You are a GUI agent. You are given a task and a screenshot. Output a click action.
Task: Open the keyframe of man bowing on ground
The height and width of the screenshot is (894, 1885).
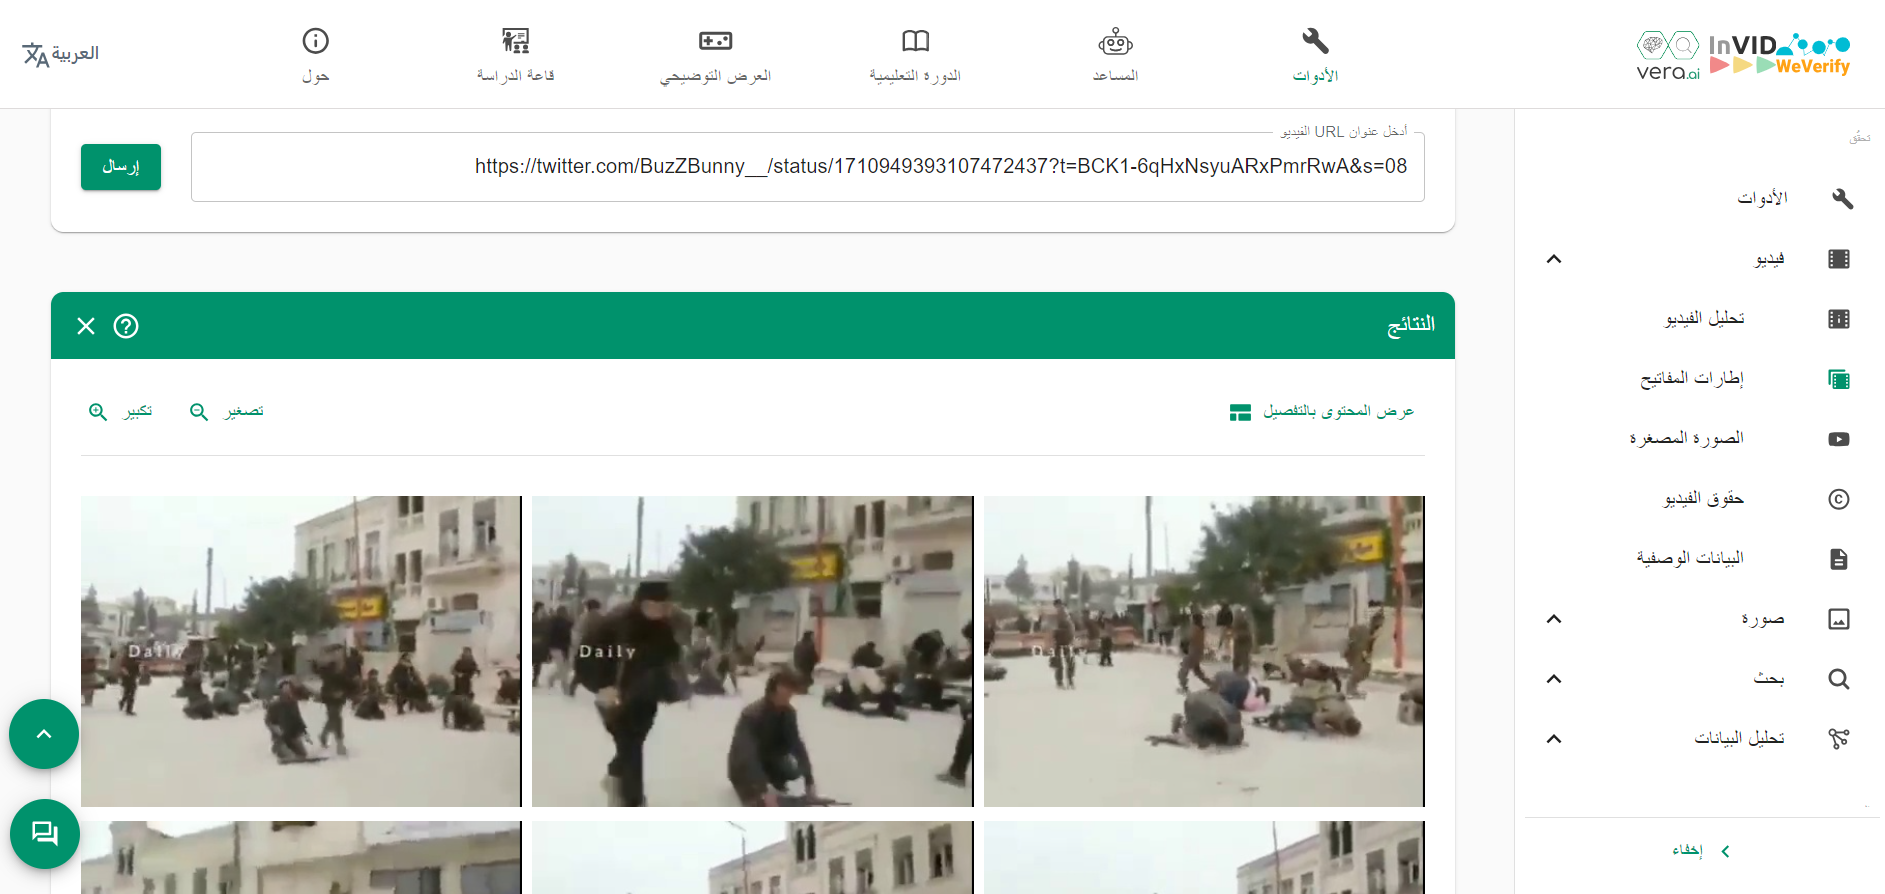click(x=1204, y=651)
